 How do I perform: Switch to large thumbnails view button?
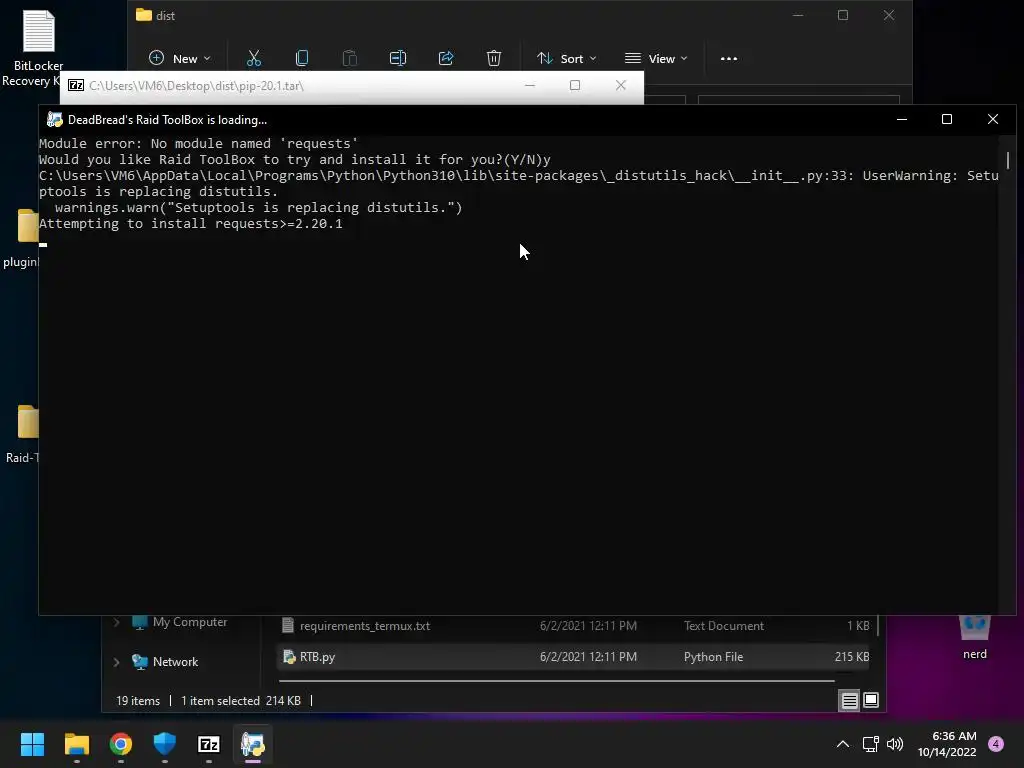tap(871, 700)
